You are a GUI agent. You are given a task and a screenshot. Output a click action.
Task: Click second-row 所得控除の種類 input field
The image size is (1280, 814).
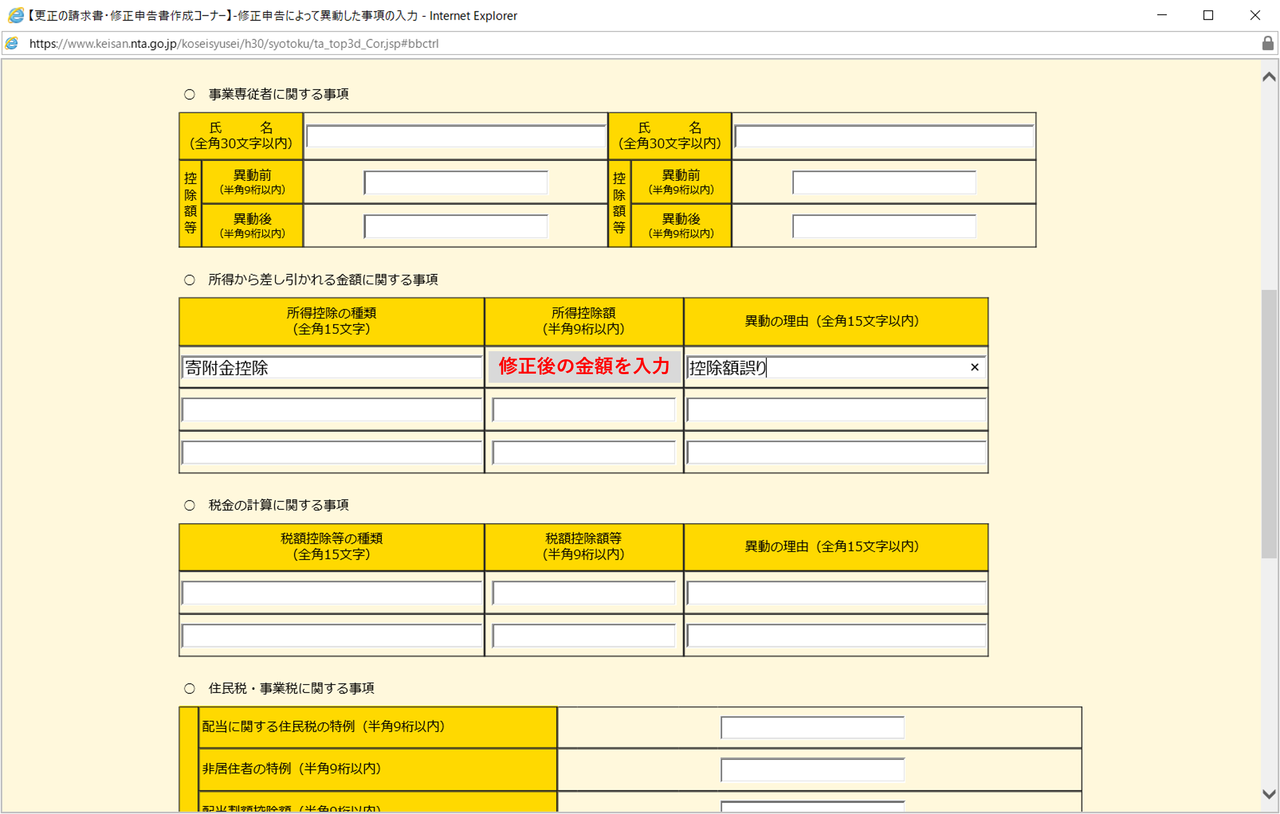coord(332,410)
